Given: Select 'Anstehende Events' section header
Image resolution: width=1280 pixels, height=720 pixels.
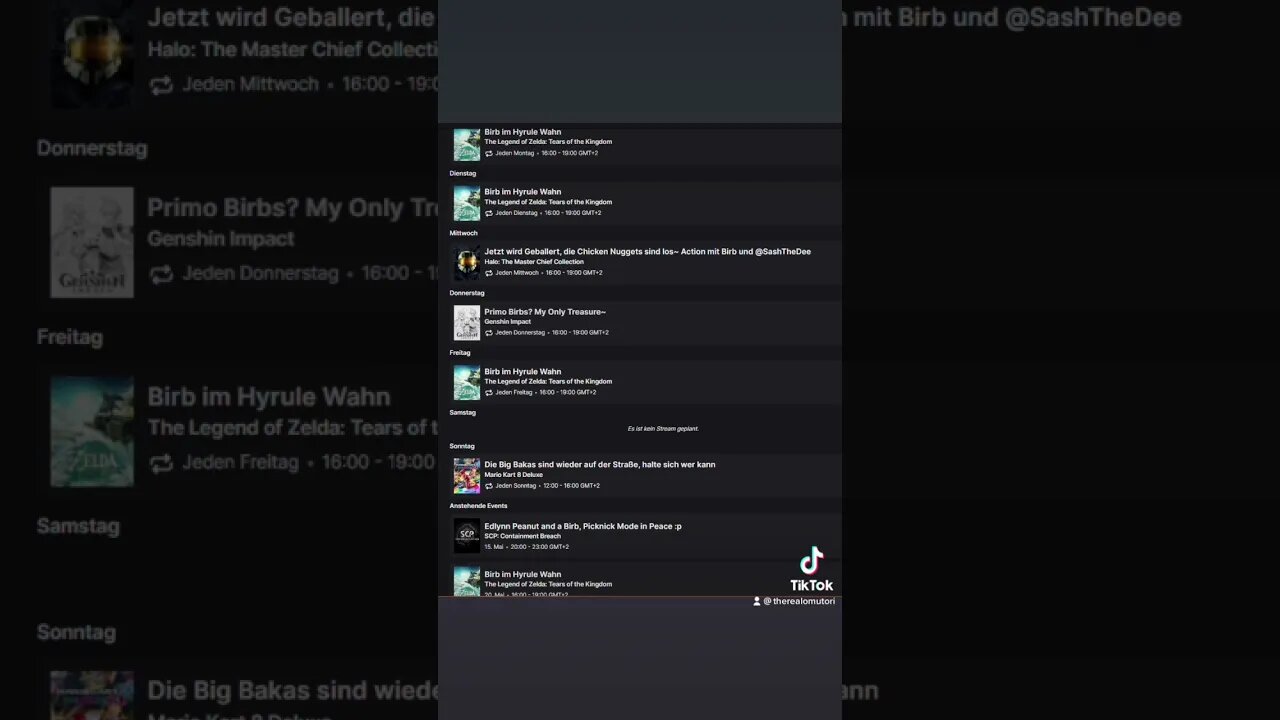Looking at the screenshot, I should pos(479,506).
